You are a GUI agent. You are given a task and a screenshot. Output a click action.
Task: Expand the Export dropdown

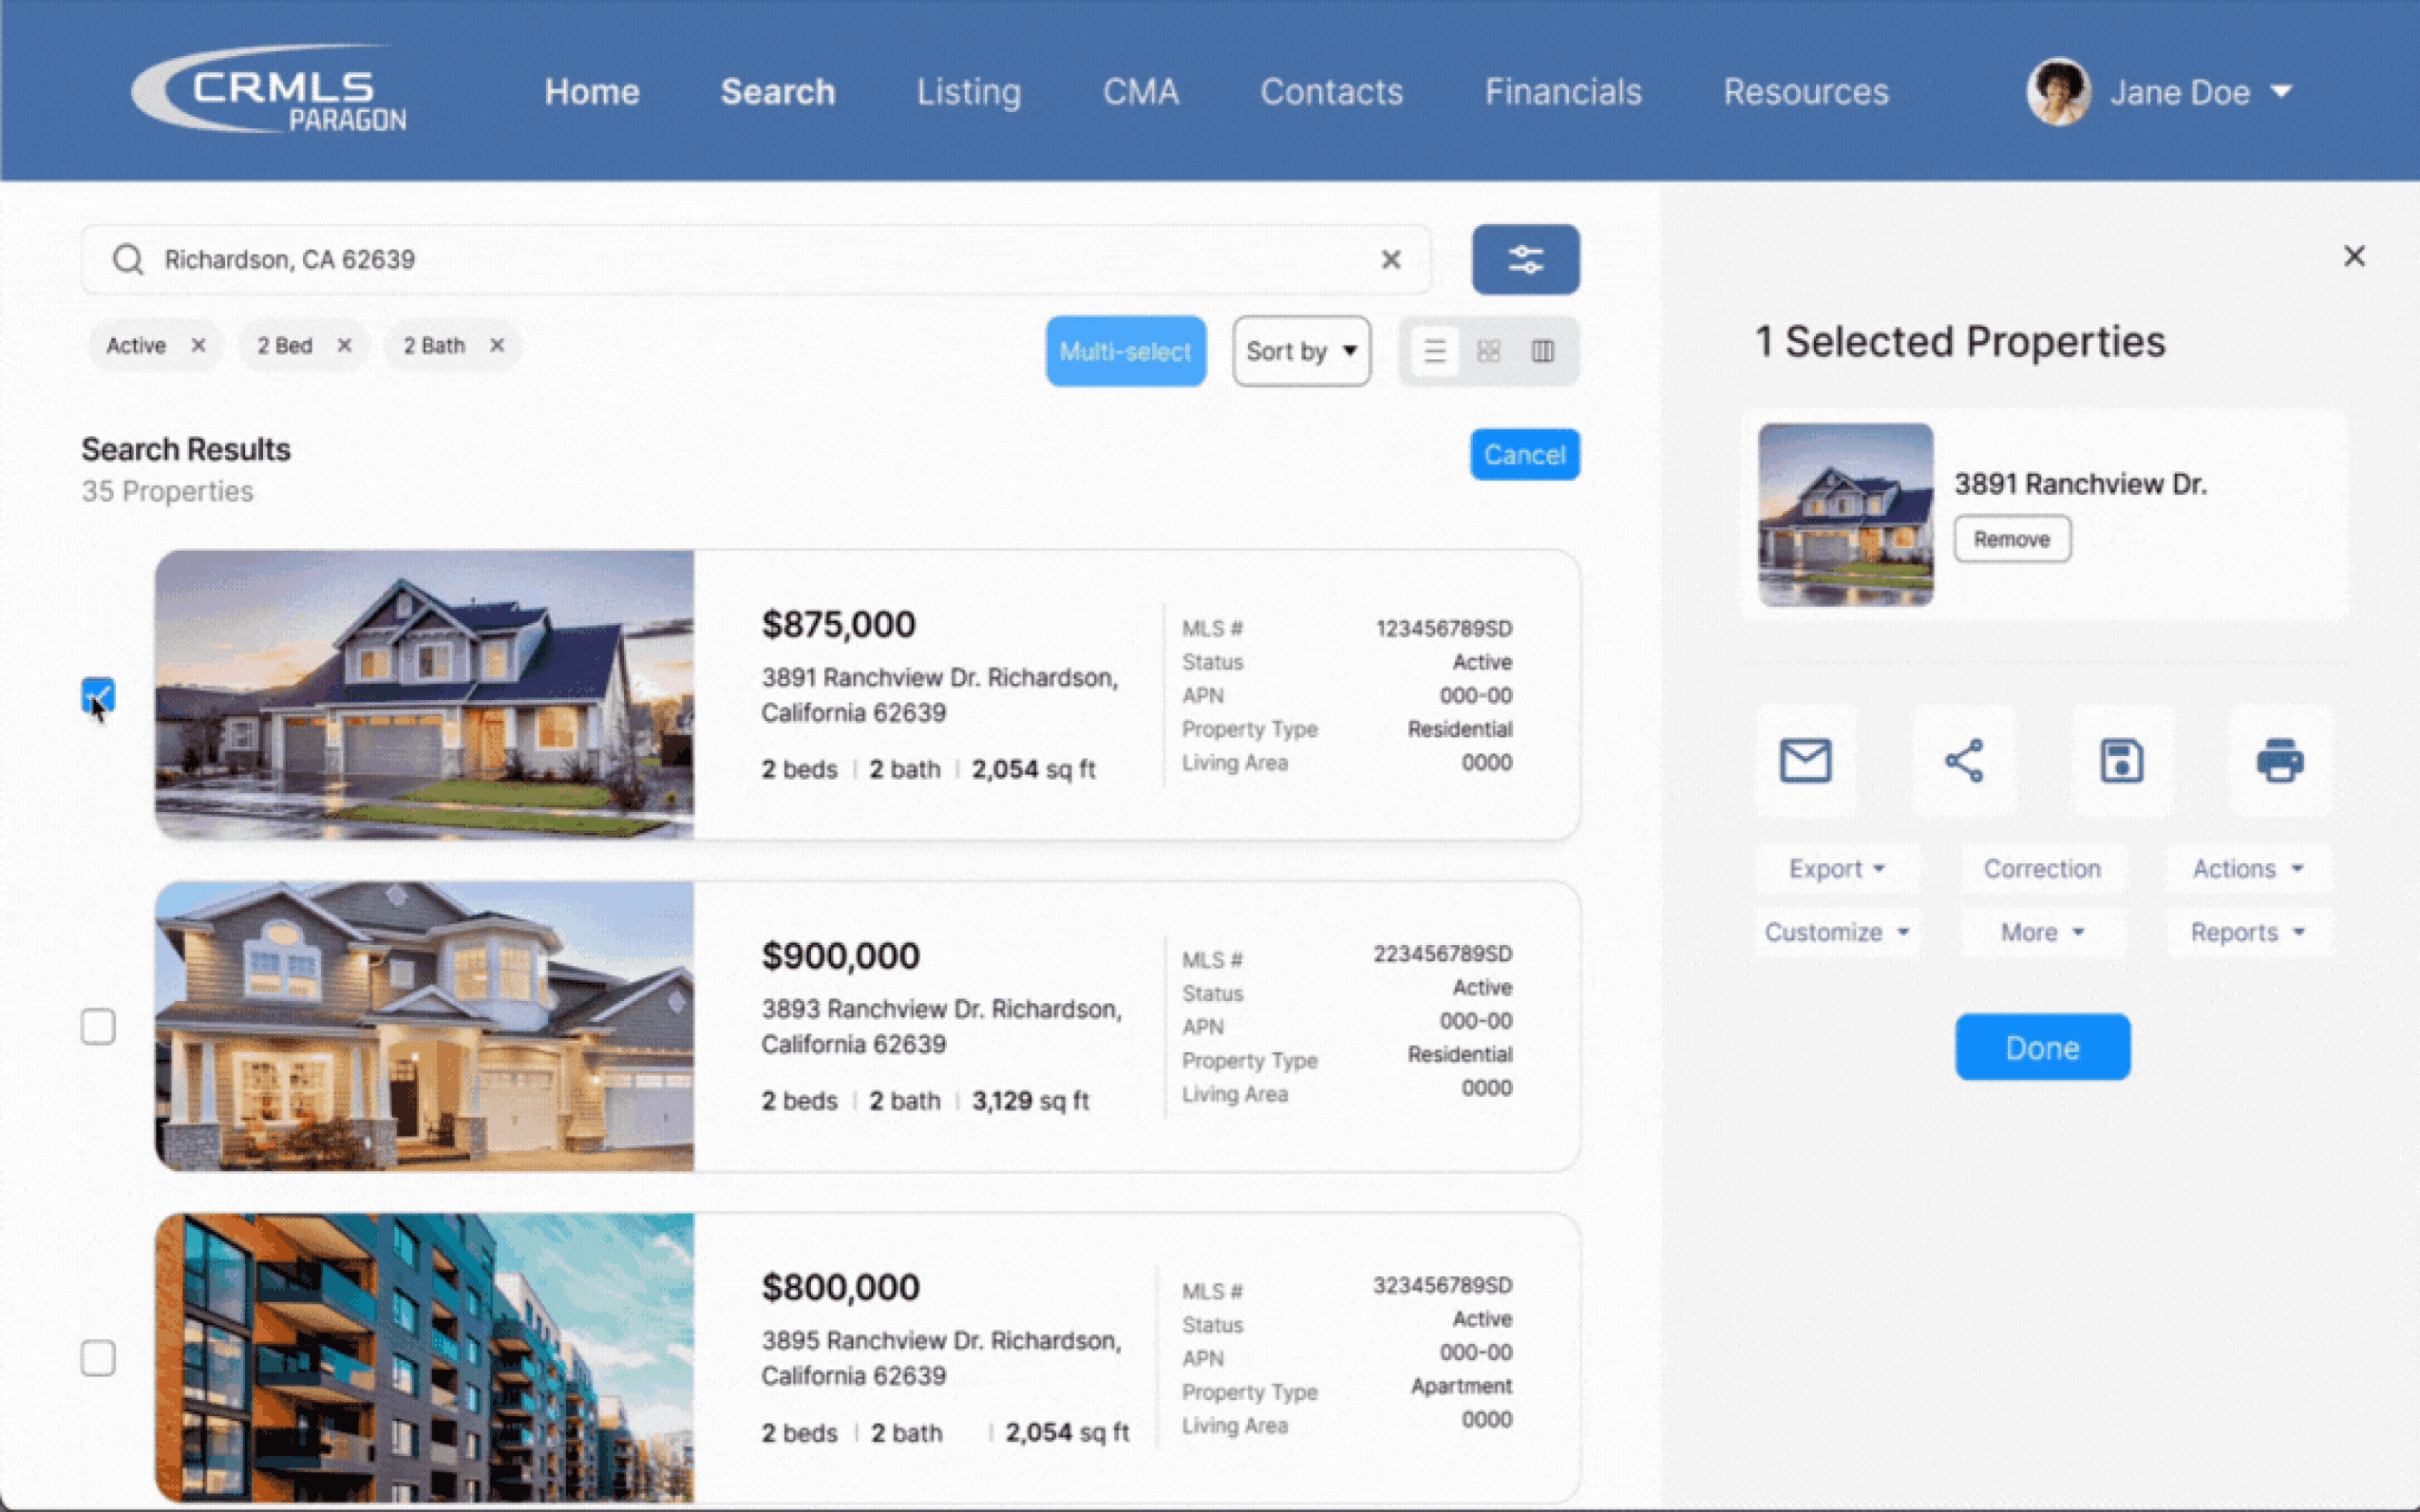coord(1836,869)
